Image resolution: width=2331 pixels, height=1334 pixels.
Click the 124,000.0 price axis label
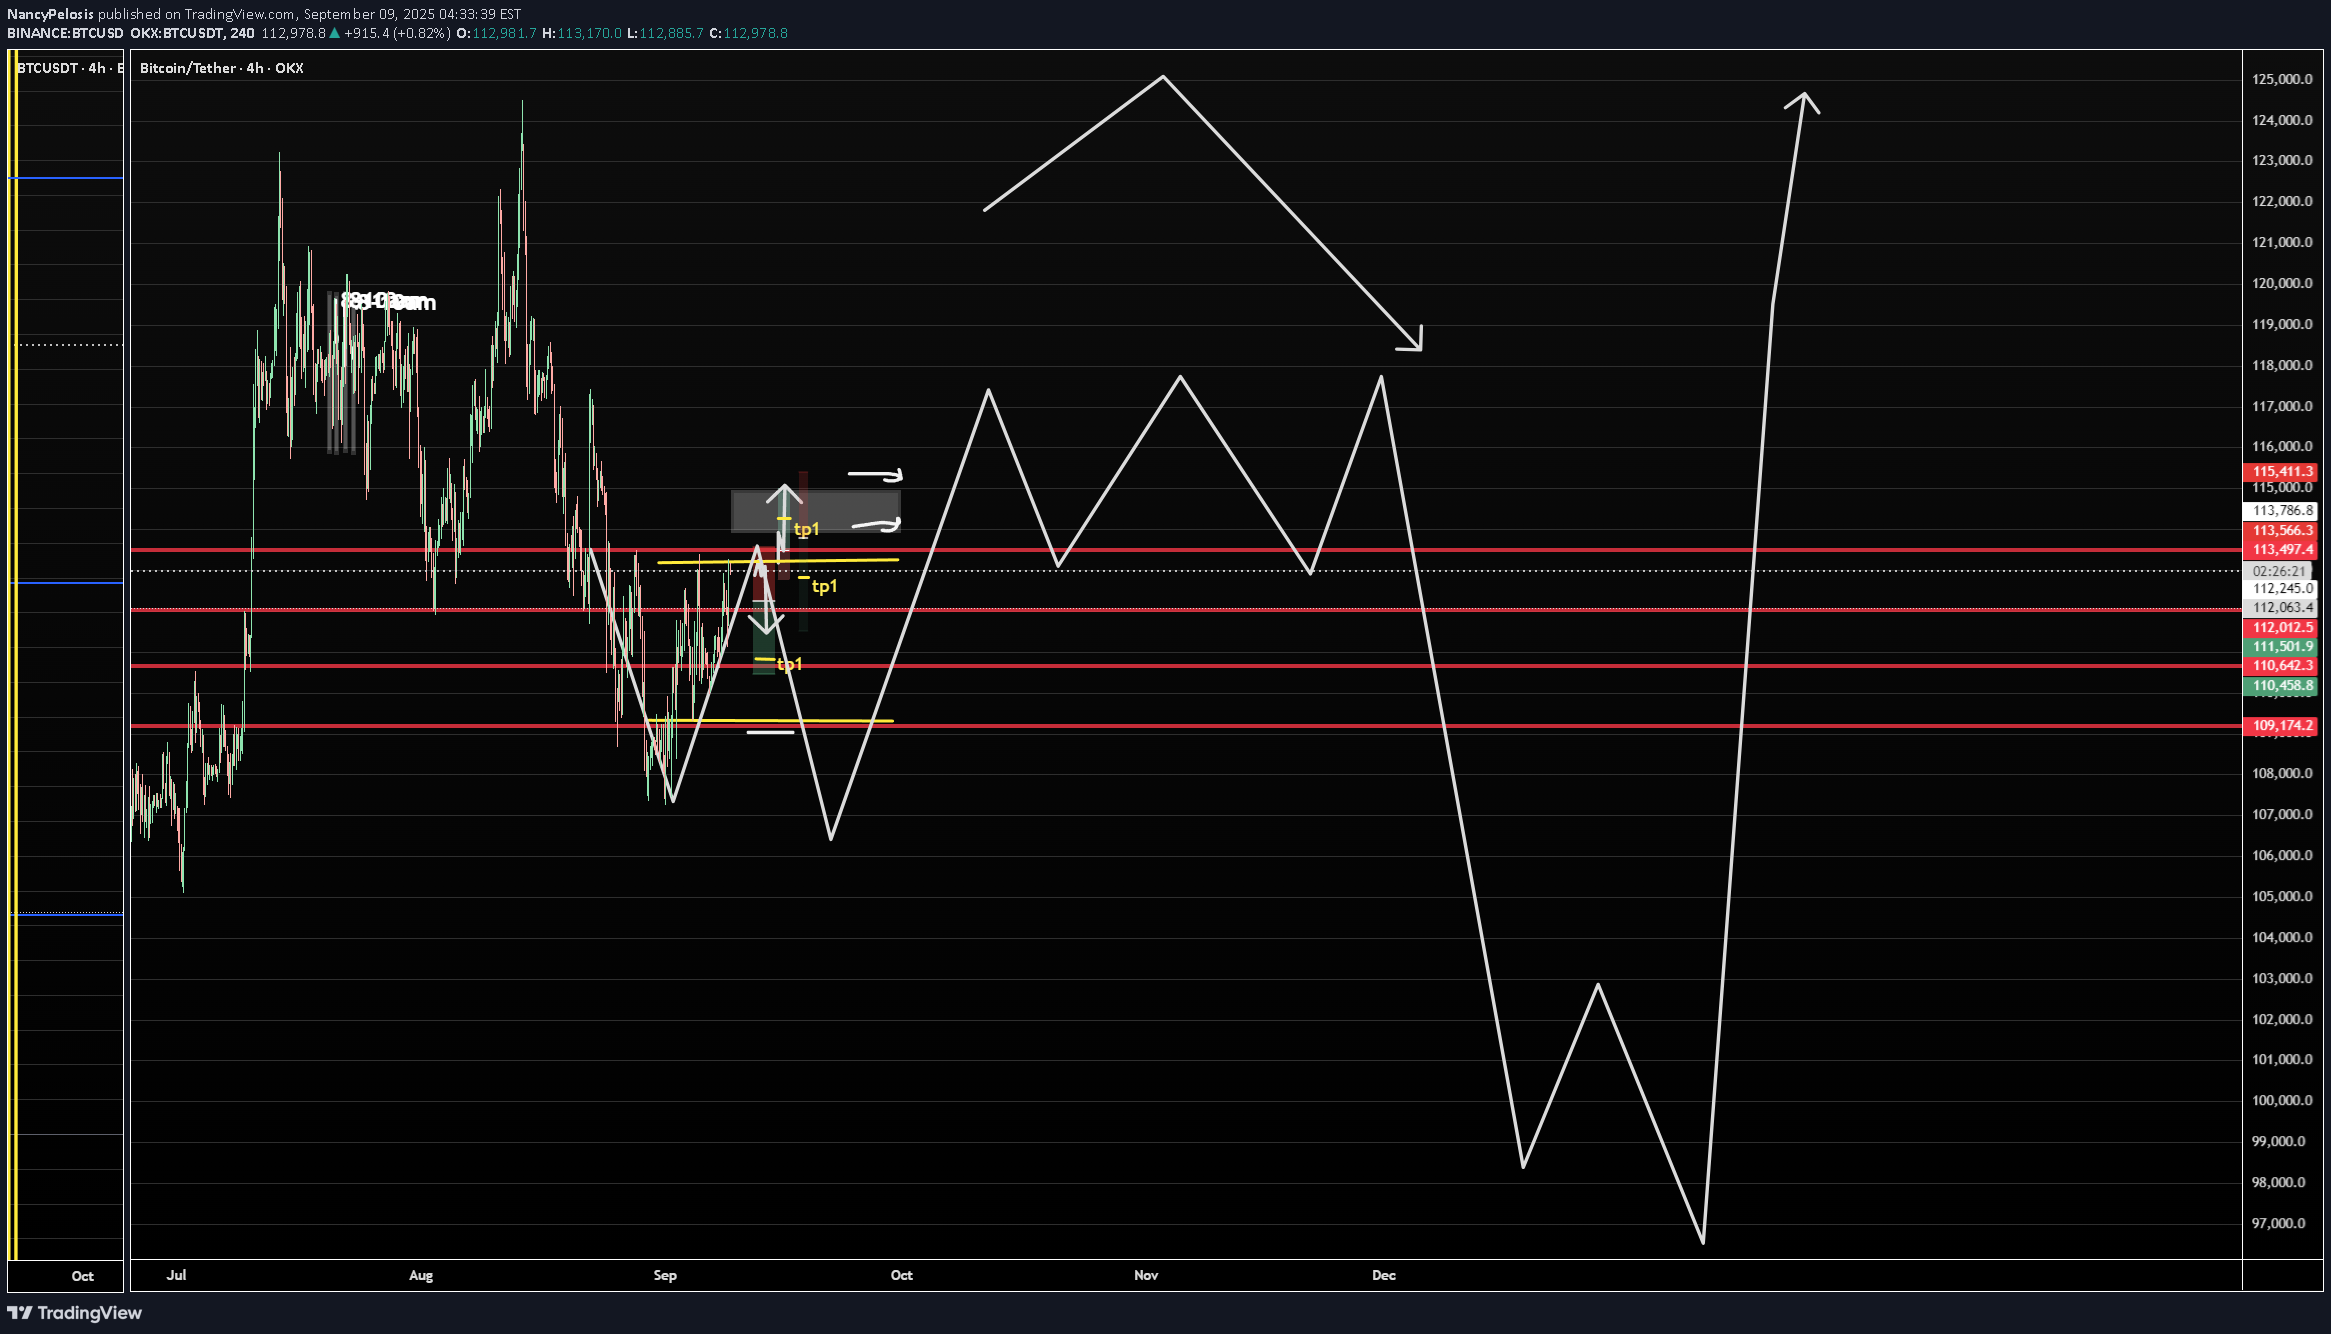[x=2282, y=120]
